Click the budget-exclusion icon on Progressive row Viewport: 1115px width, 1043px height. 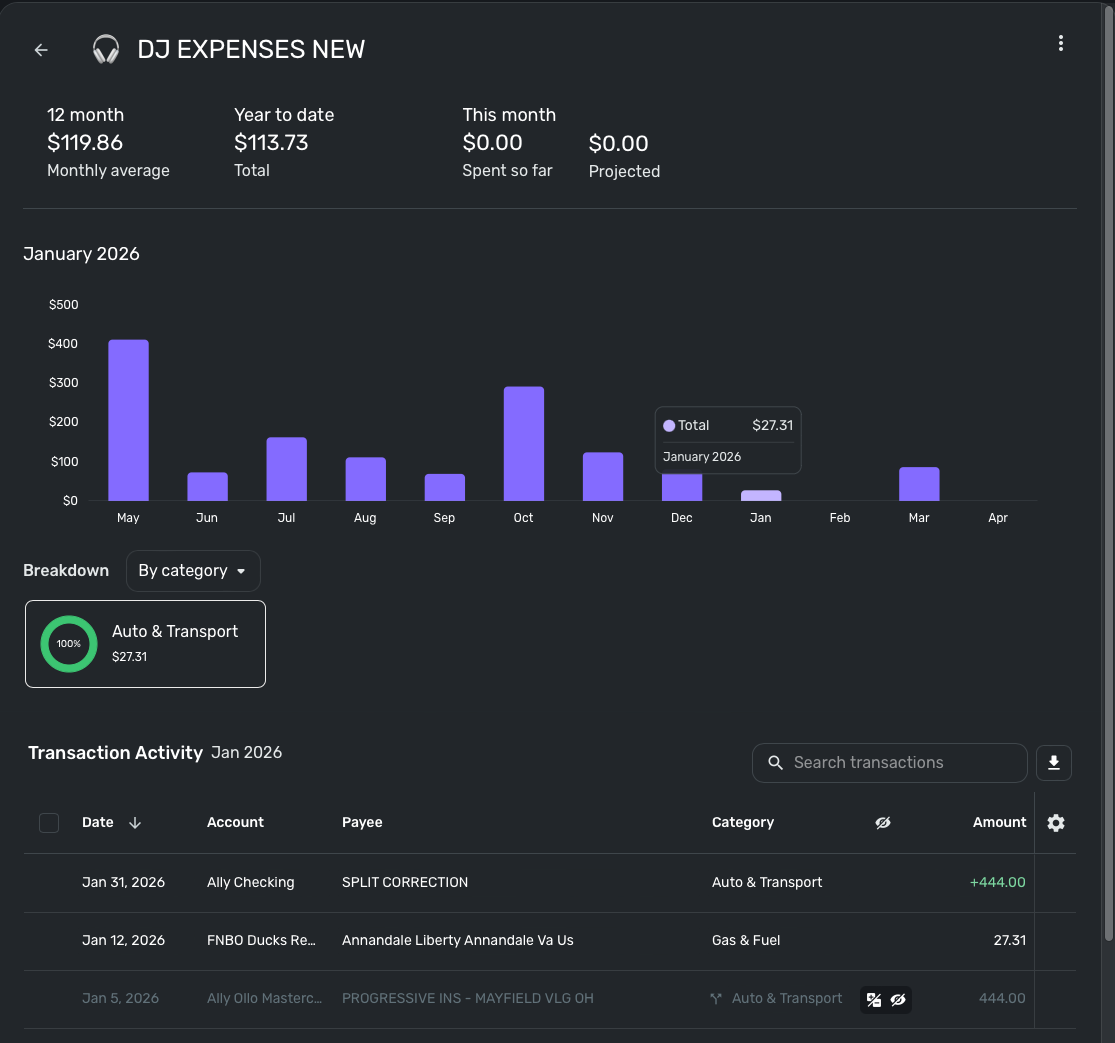coord(874,999)
